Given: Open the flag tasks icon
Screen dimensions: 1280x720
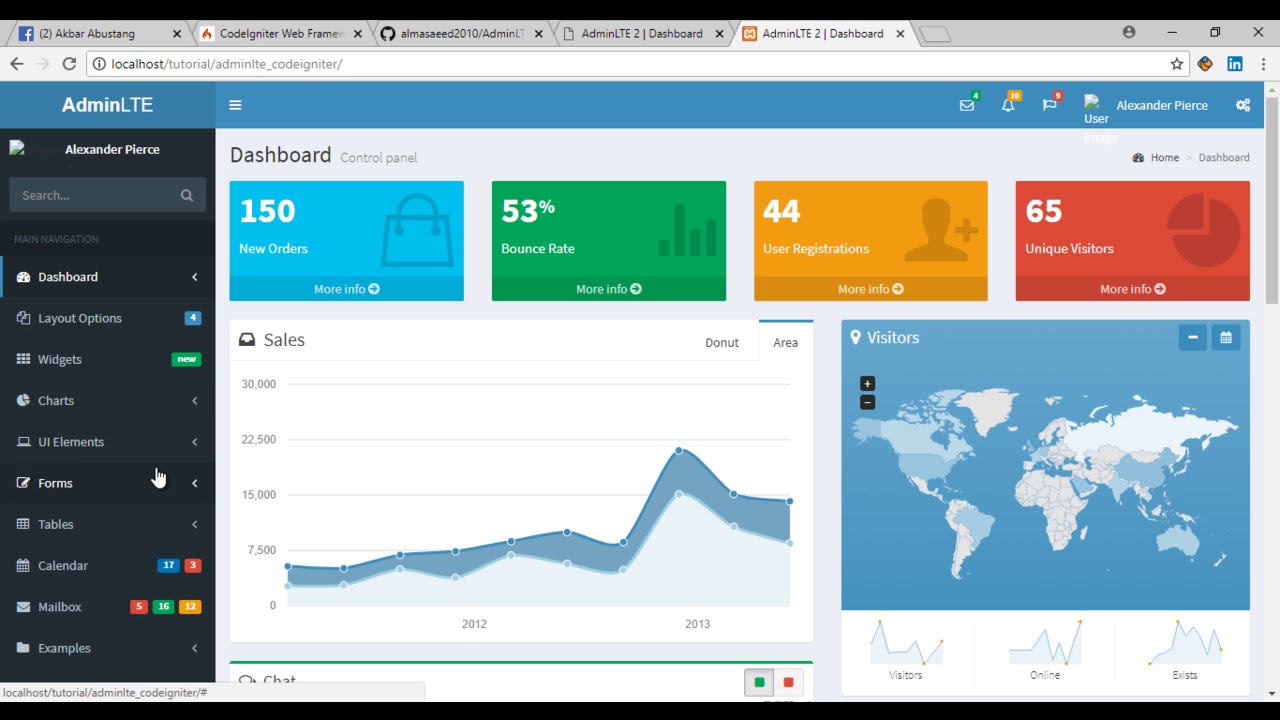Looking at the screenshot, I should [x=1049, y=105].
